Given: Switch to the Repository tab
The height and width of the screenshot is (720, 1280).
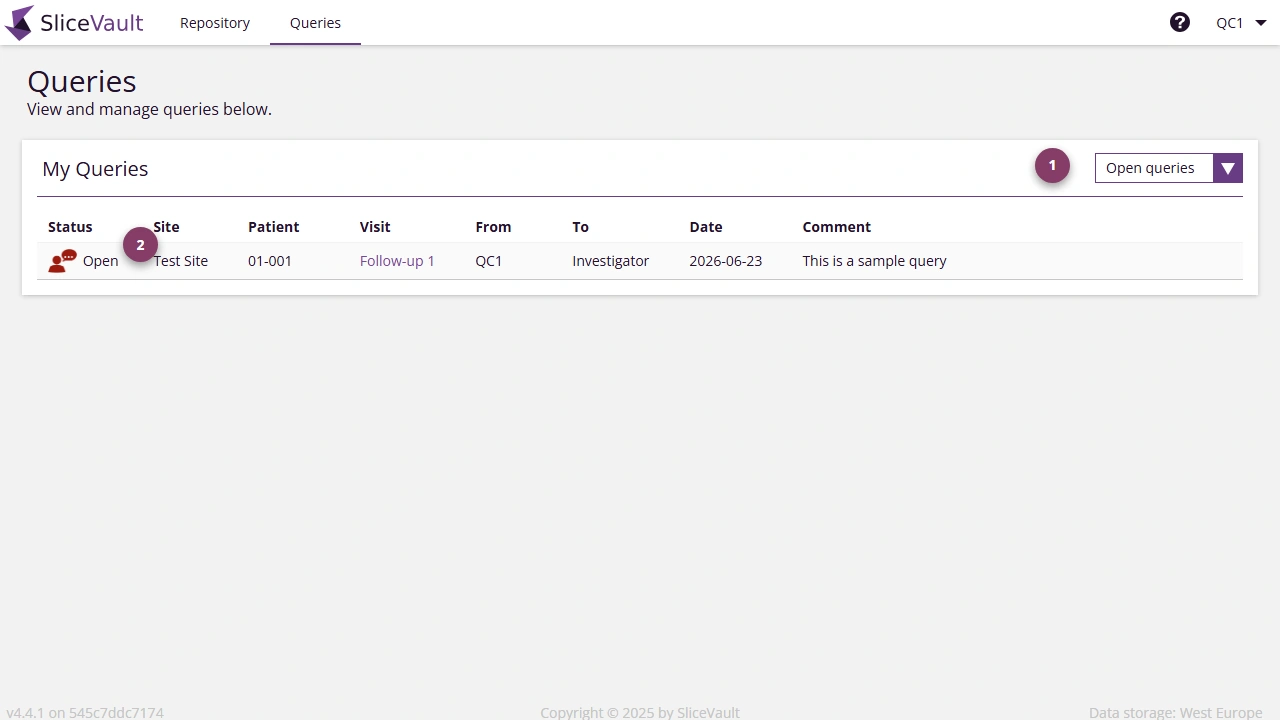Looking at the screenshot, I should click(x=215, y=22).
